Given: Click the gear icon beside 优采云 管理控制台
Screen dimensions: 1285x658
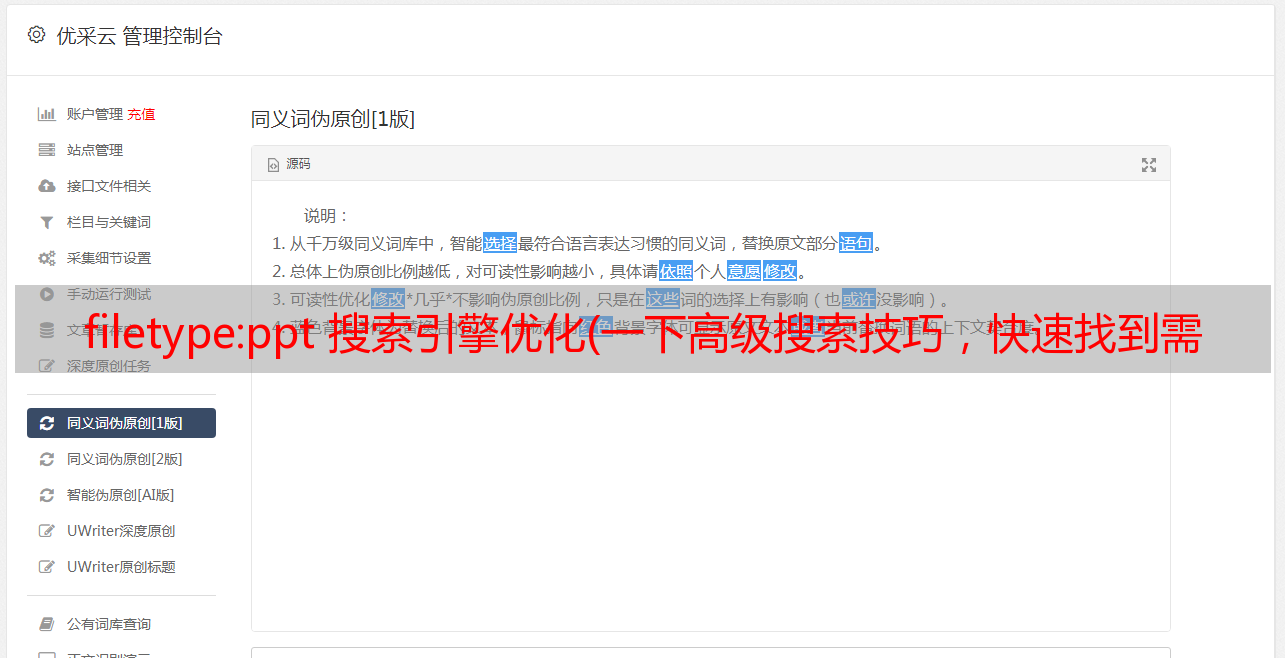Looking at the screenshot, I should coord(37,35).
